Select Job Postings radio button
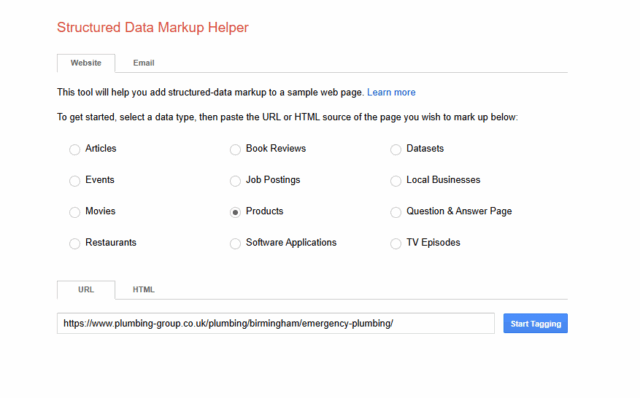The width and height of the screenshot is (640, 398). click(235, 181)
